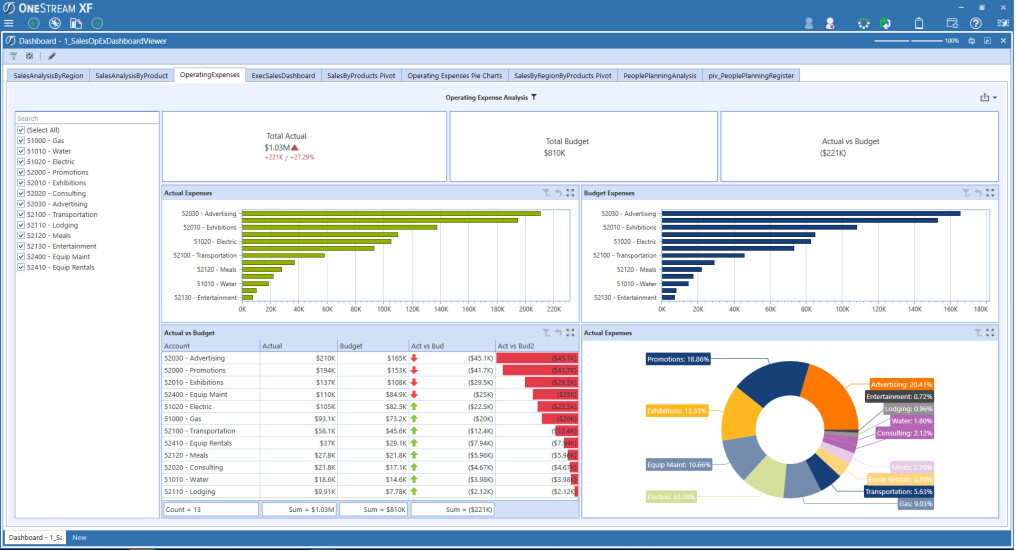
Task: Uncheck the 51000 - Gas checkbox
Action: pyautogui.click(x=21, y=141)
